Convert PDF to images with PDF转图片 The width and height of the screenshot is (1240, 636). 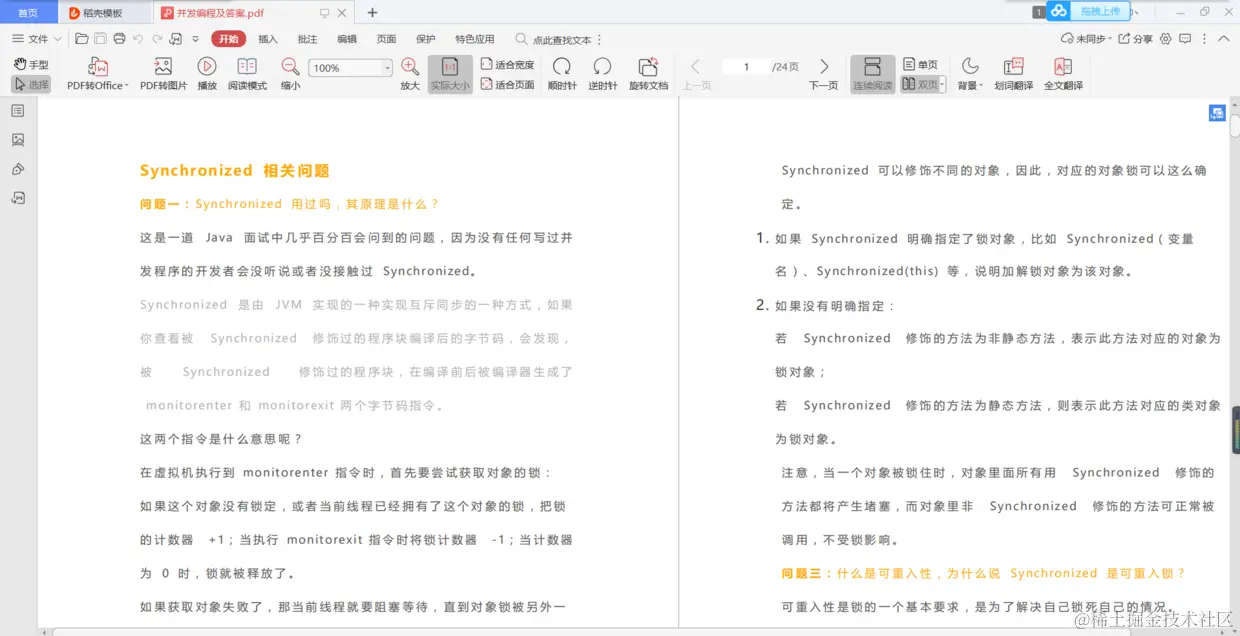(163, 74)
